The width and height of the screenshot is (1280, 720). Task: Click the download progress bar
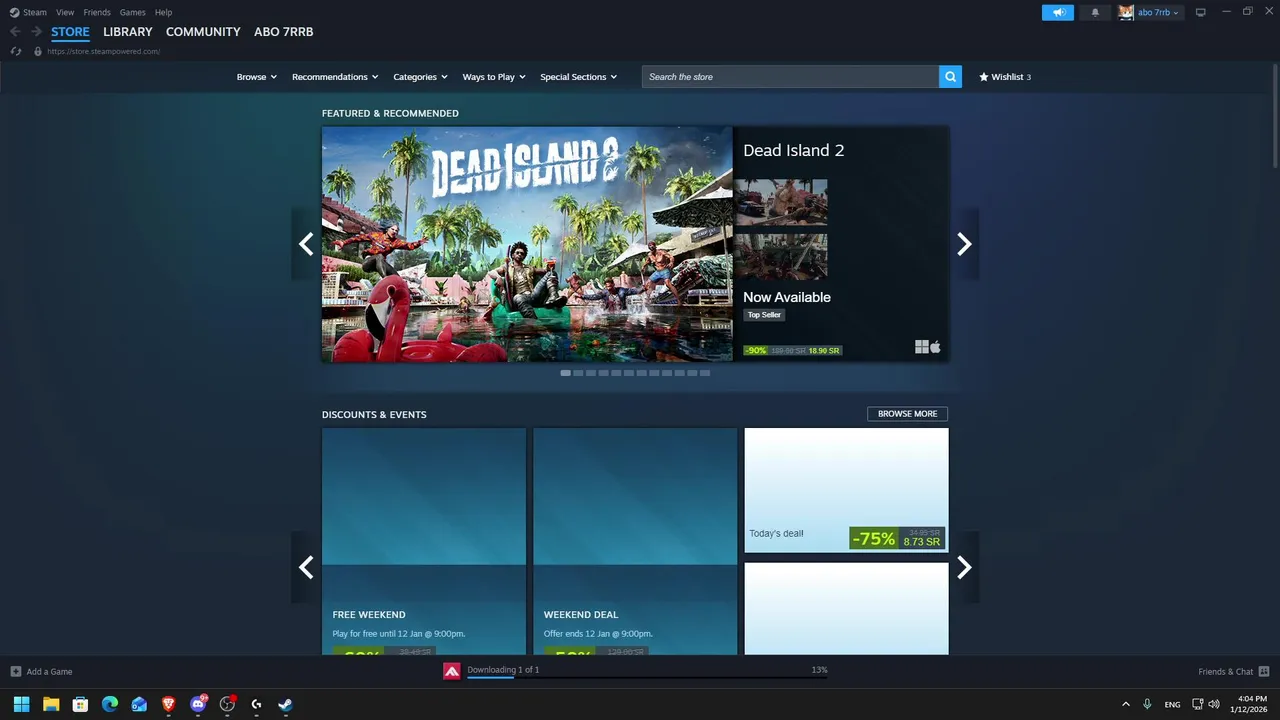(648, 677)
